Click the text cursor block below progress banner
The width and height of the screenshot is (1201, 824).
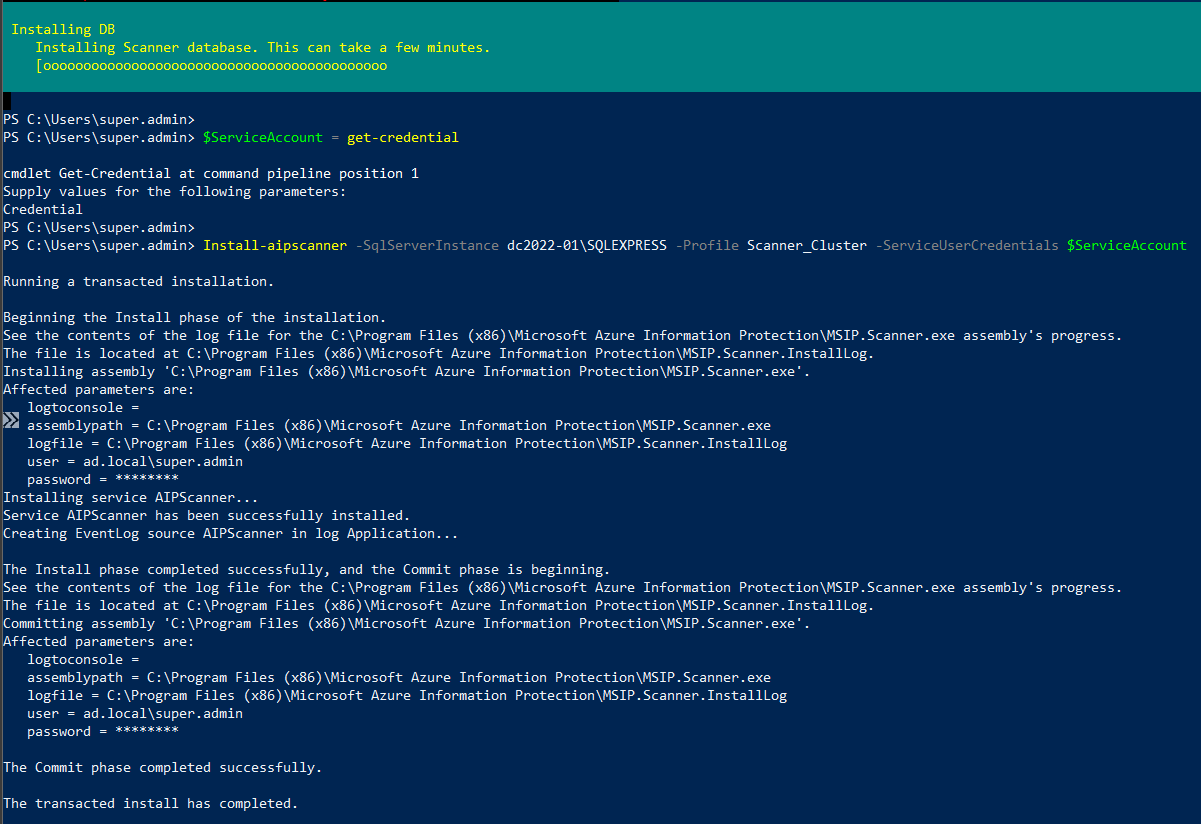(7, 101)
